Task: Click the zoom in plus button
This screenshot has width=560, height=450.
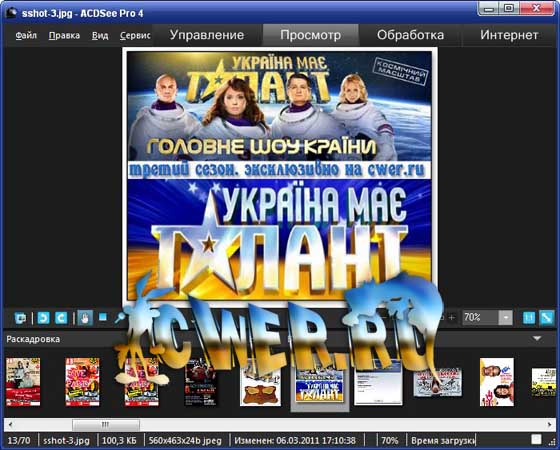Action: click(451, 317)
